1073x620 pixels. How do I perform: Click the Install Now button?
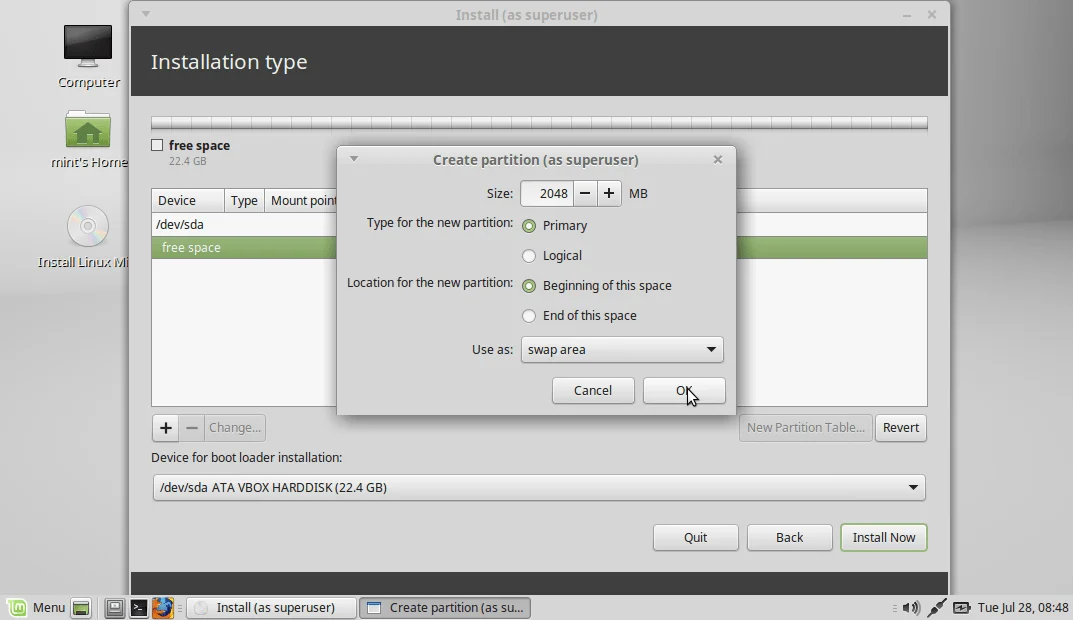[x=883, y=537]
